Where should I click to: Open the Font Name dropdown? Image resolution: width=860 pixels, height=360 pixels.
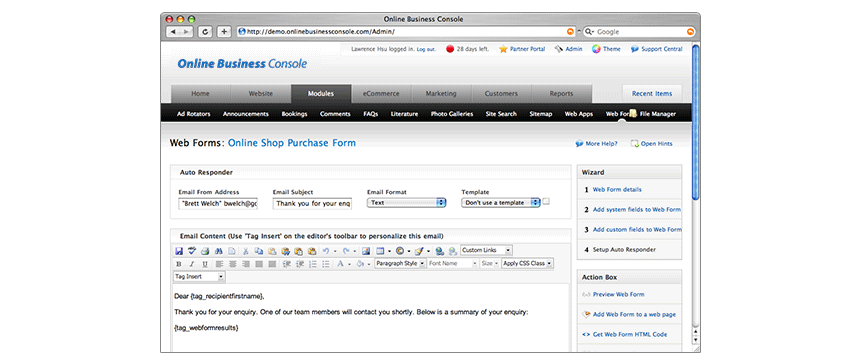tap(453, 263)
